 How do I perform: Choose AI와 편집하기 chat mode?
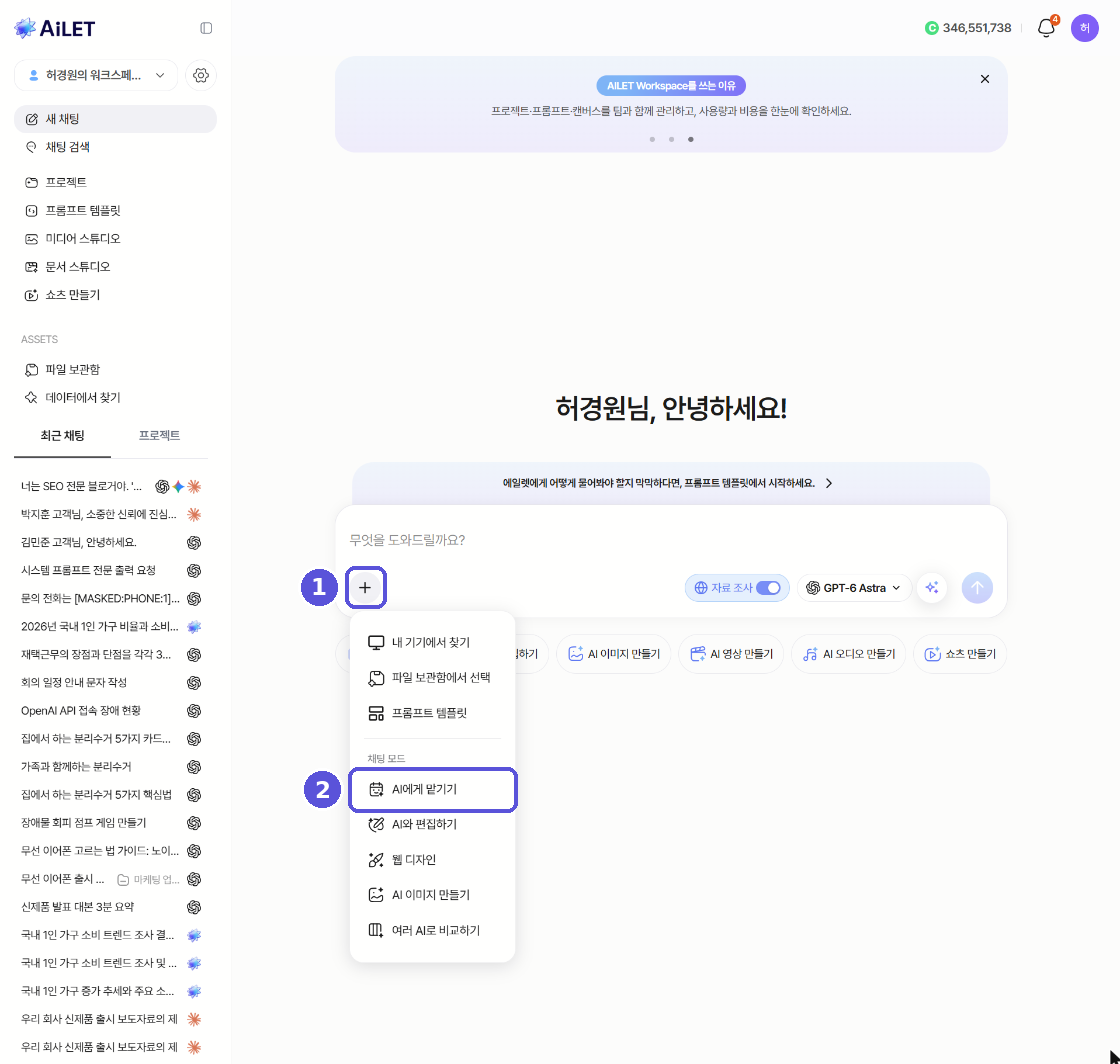[x=432, y=825]
